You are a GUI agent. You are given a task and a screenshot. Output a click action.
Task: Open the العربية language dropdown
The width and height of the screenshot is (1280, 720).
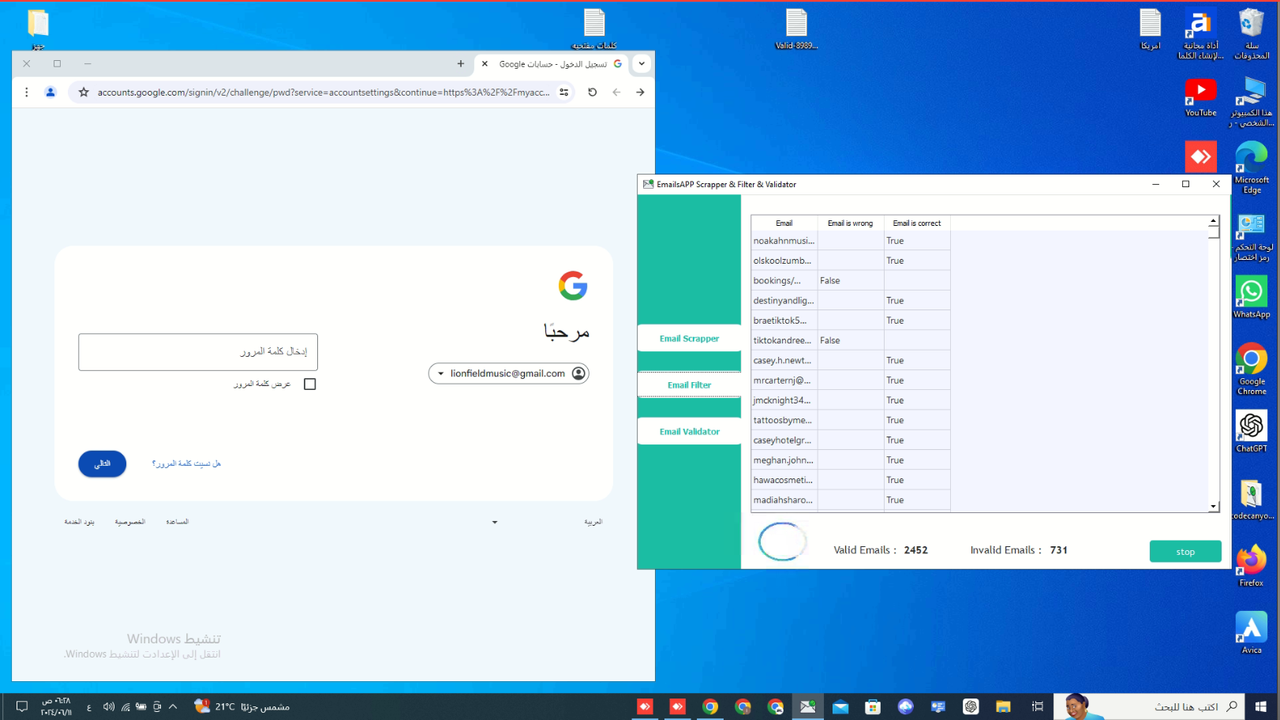tap(547, 522)
